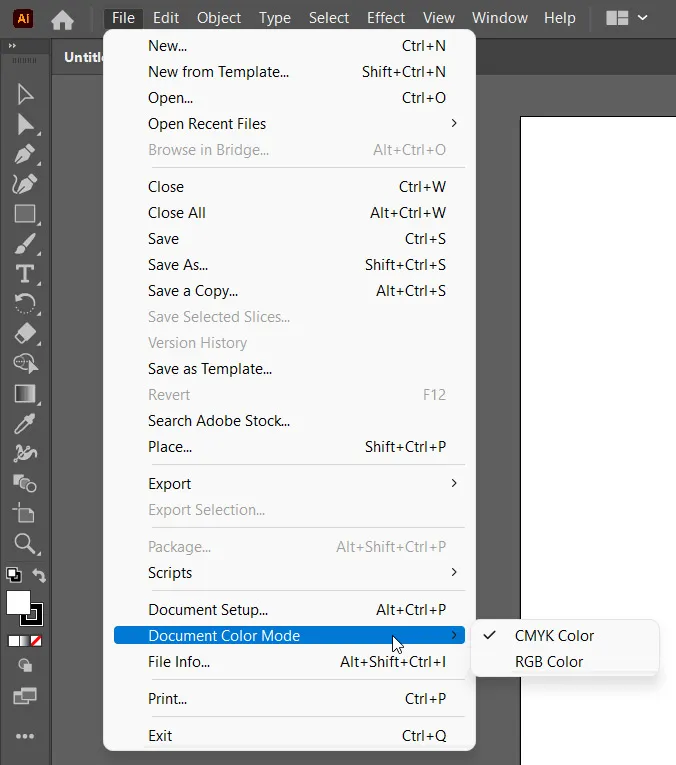Open the Arrange Documents layout icon
676x765 pixels.
[x=617, y=18]
